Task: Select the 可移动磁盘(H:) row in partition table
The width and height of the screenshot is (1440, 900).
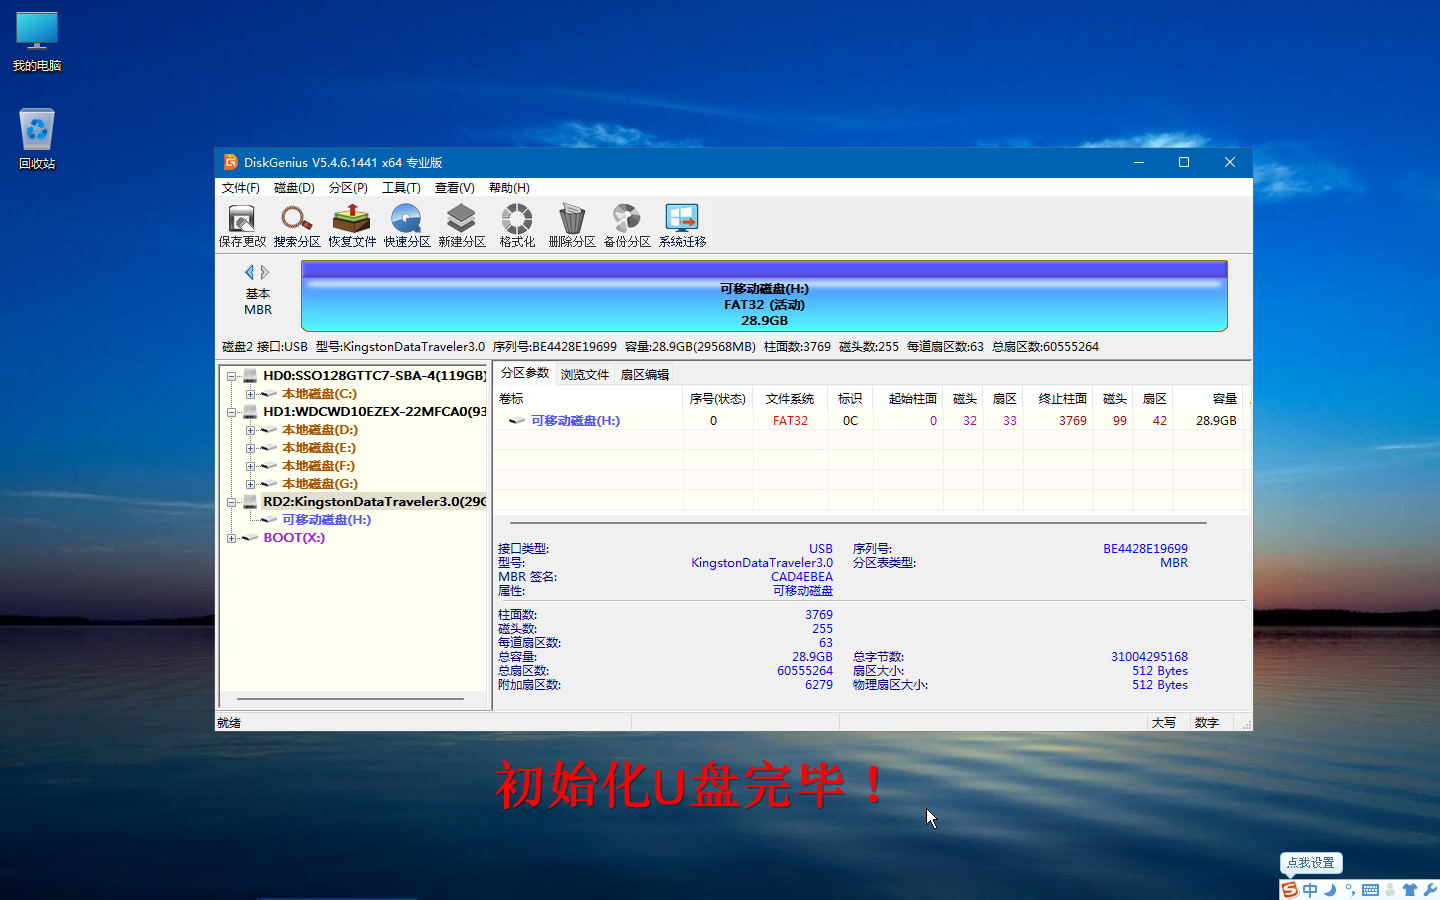Action: (x=870, y=421)
